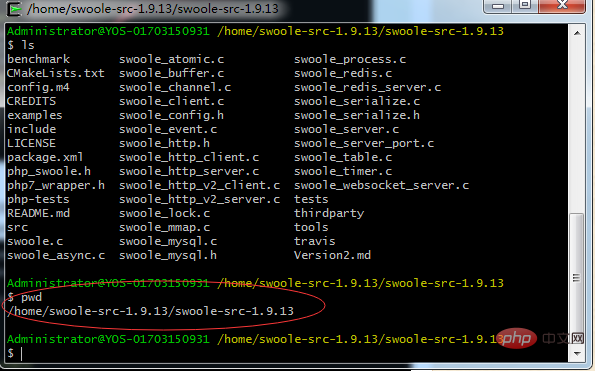595x371 pixels.
Task: Click 'swoole_buffer.c' in the listing
Action: tap(172, 73)
